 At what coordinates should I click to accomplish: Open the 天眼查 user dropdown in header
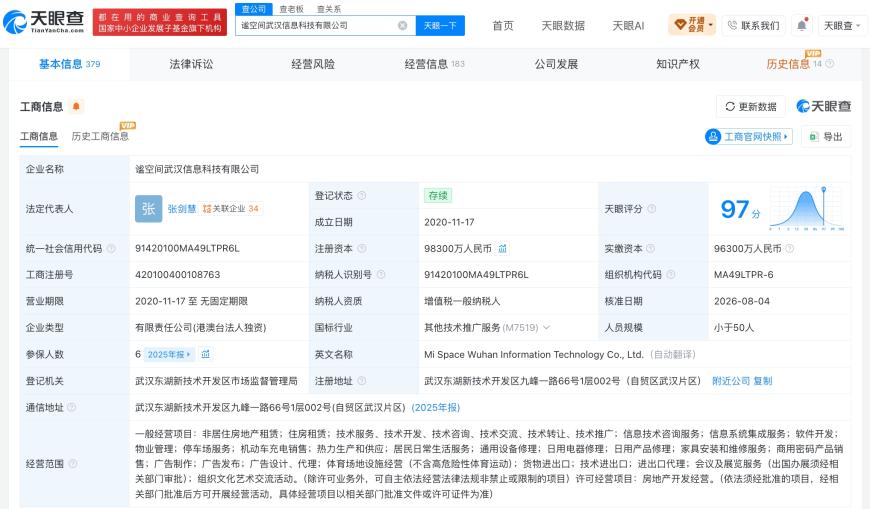pyautogui.click(x=842, y=26)
